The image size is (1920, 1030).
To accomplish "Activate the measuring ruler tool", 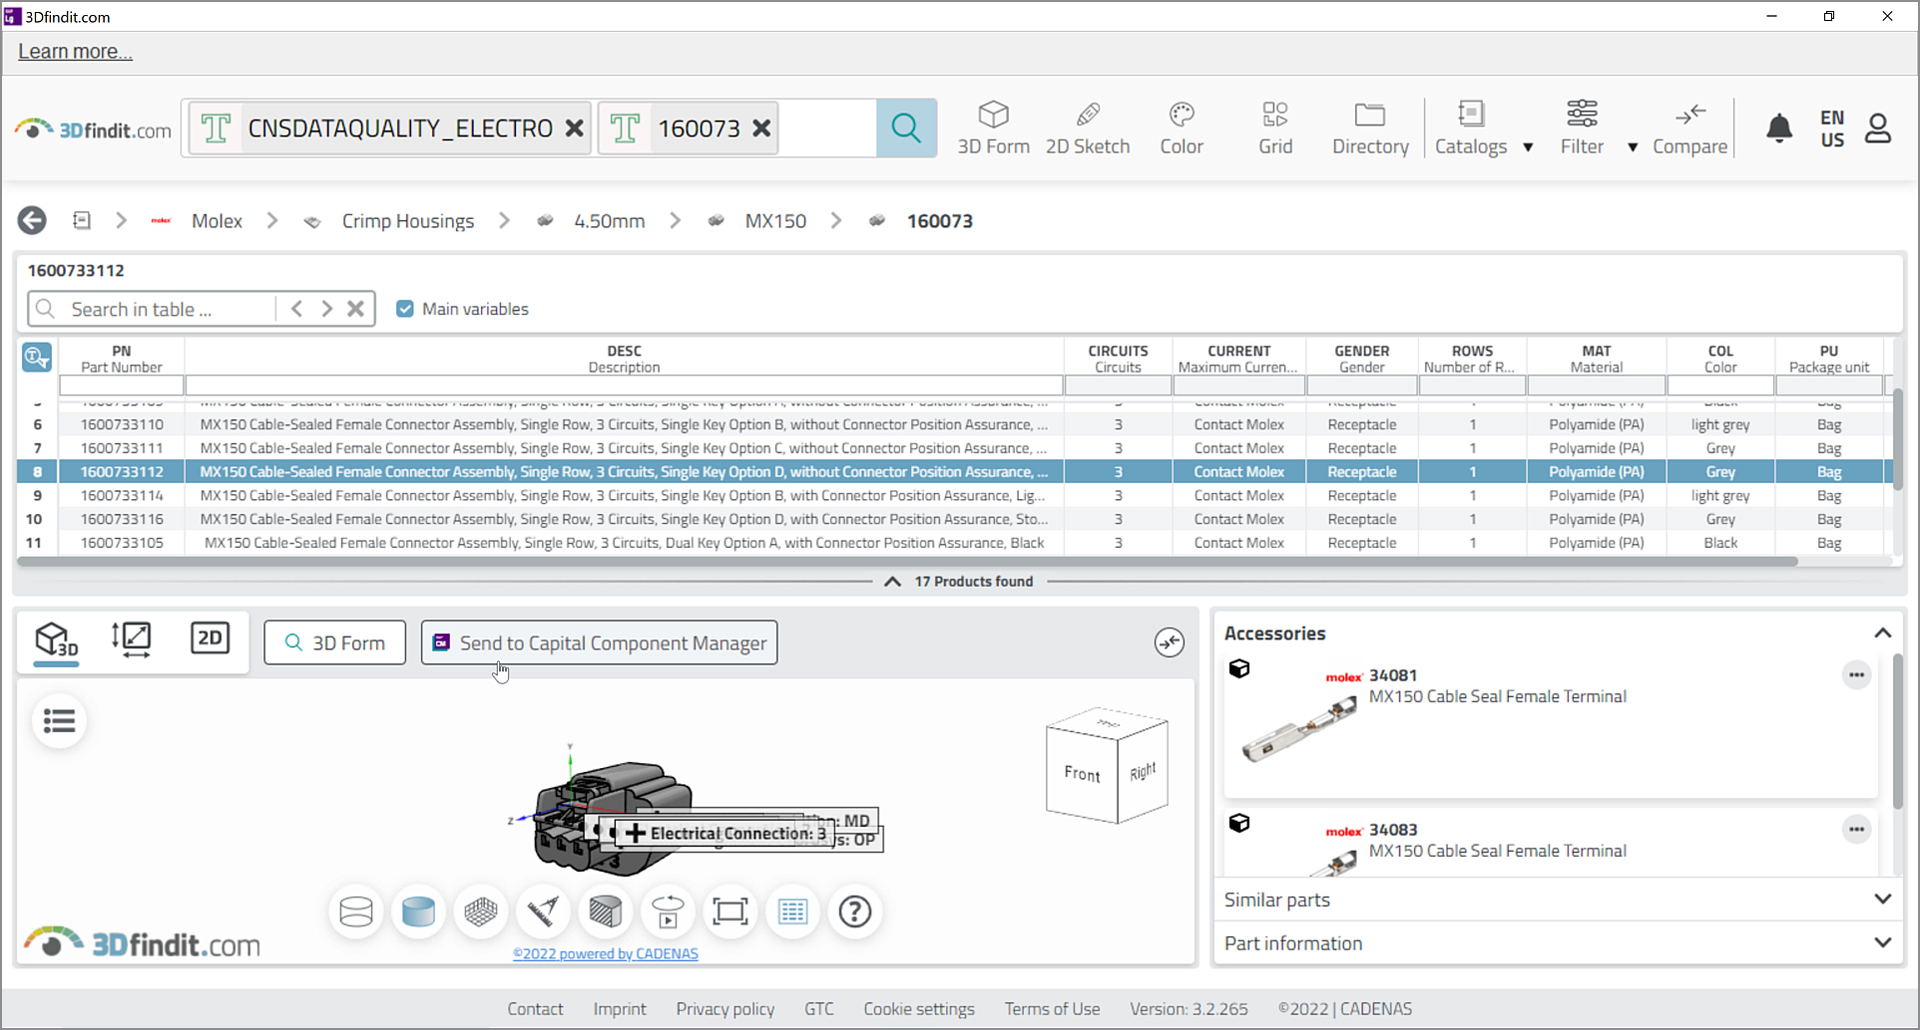I will click(543, 911).
